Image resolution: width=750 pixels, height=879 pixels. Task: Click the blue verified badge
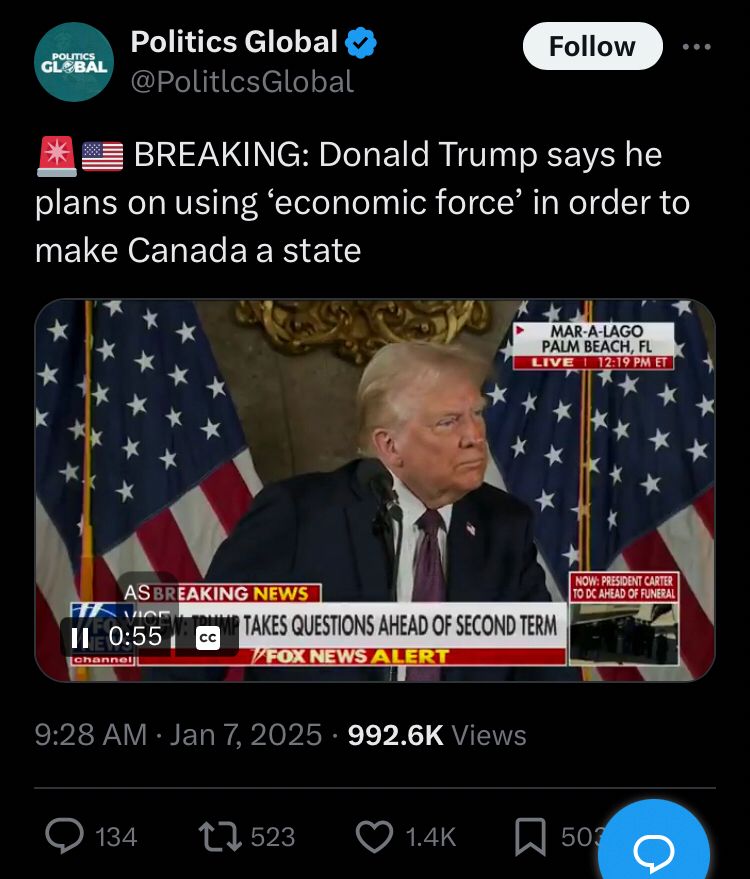360,43
